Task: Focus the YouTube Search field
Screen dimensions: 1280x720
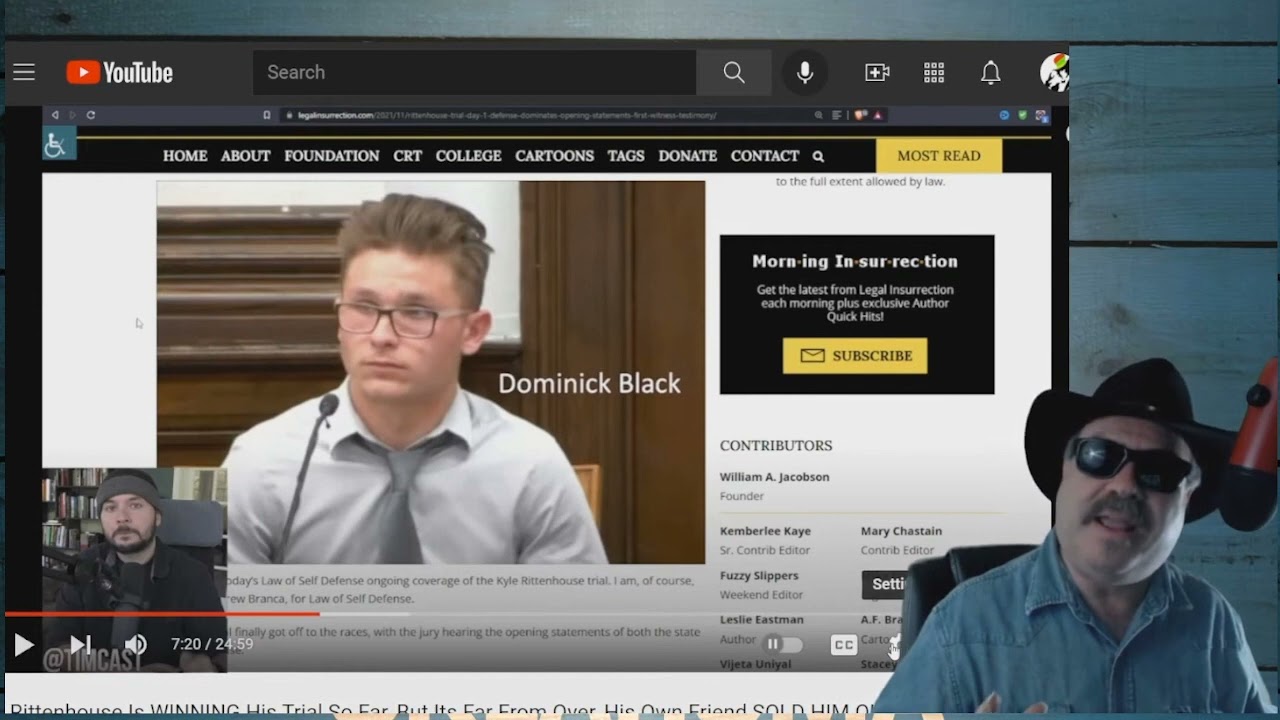Action: click(475, 72)
